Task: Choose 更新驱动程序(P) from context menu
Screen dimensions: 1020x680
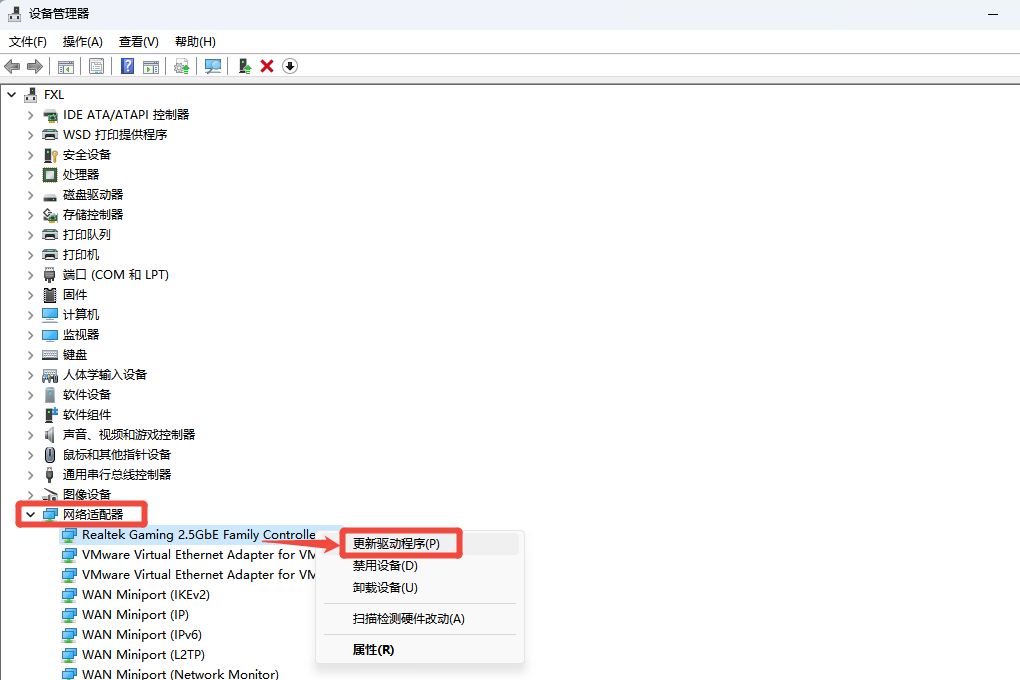Action: (x=420, y=543)
